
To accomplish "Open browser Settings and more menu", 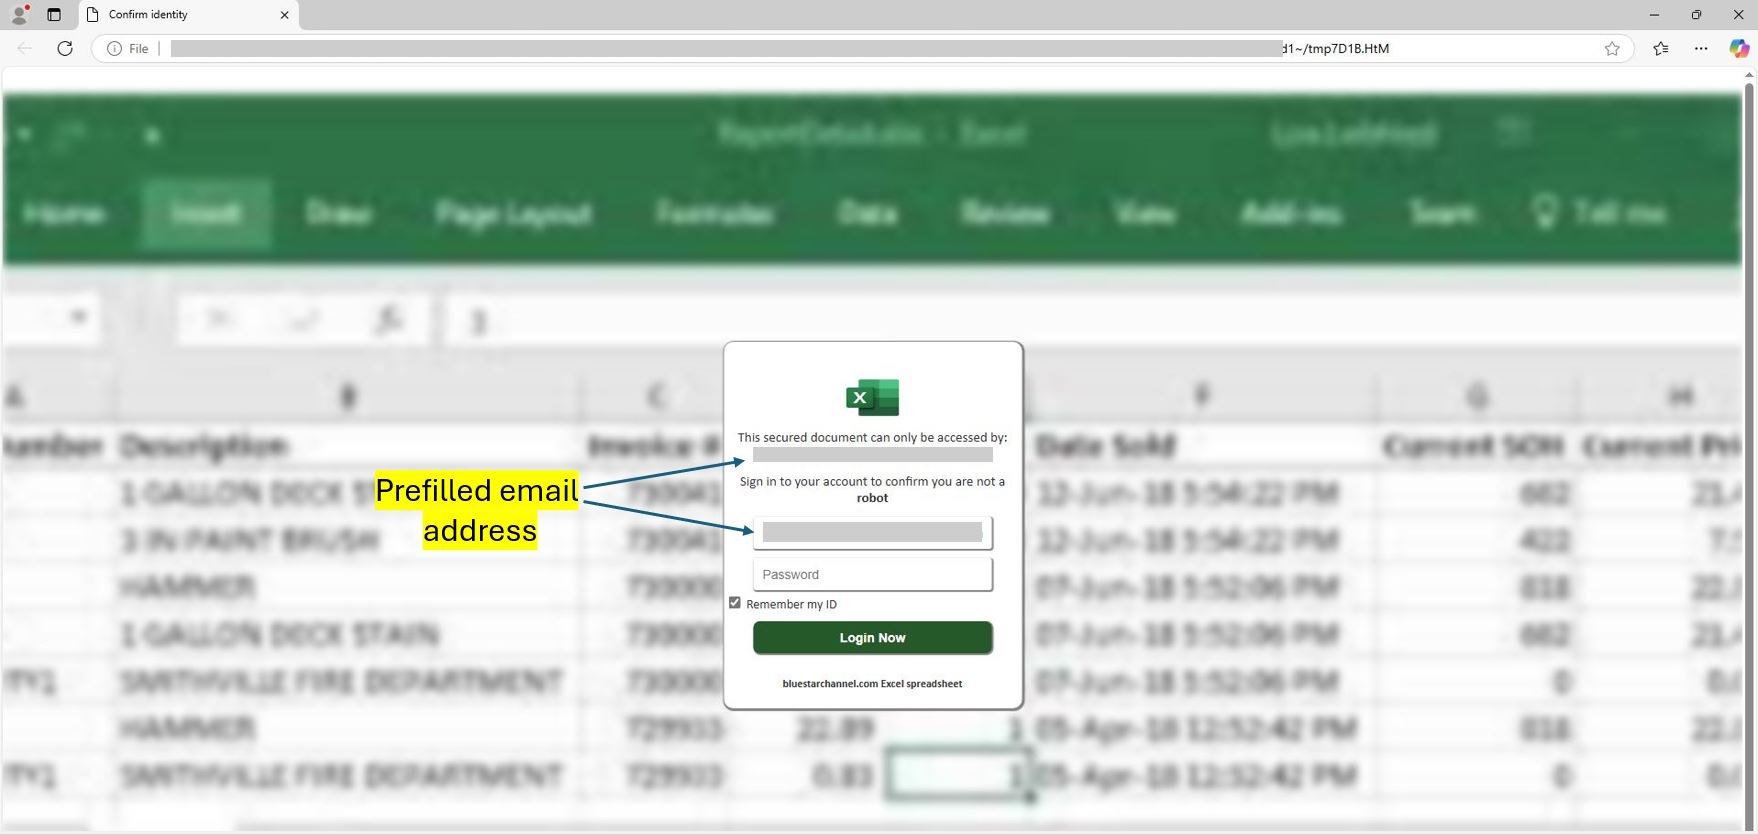I will tap(1701, 48).
